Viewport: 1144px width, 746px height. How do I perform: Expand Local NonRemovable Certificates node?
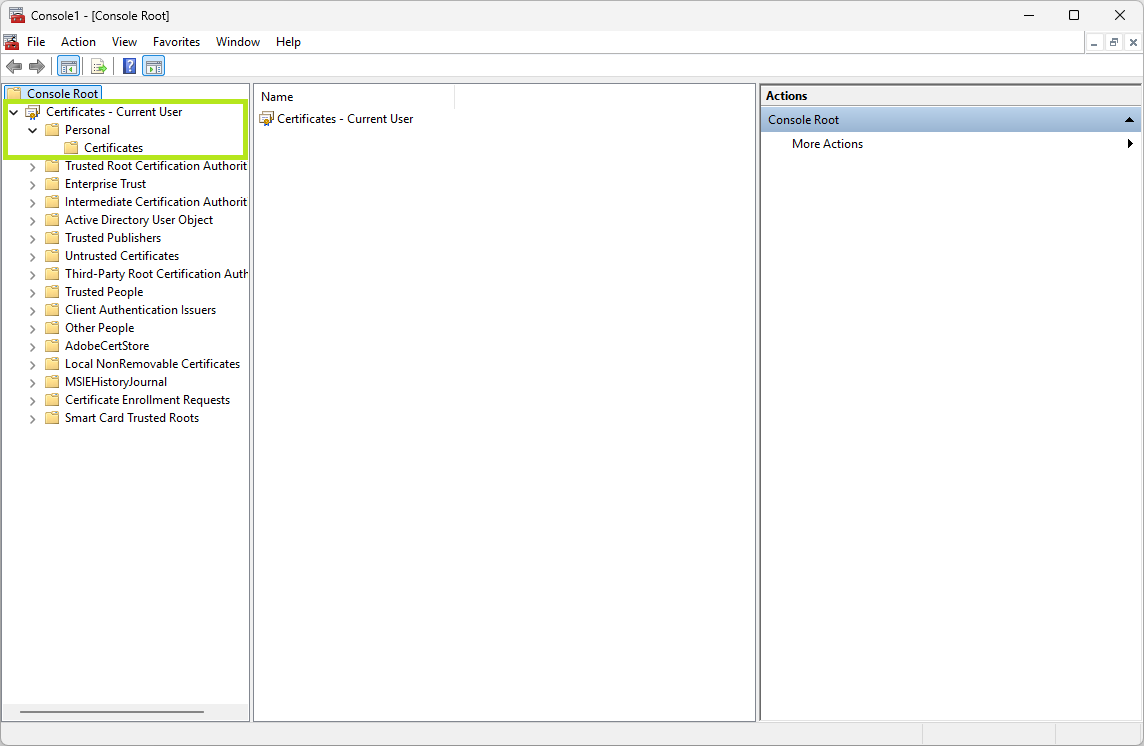33,364
